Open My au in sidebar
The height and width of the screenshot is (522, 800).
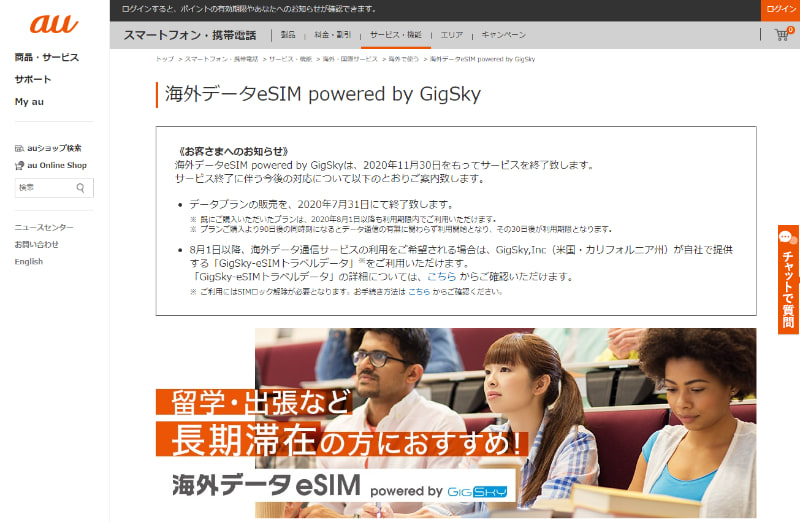(29, 102)
